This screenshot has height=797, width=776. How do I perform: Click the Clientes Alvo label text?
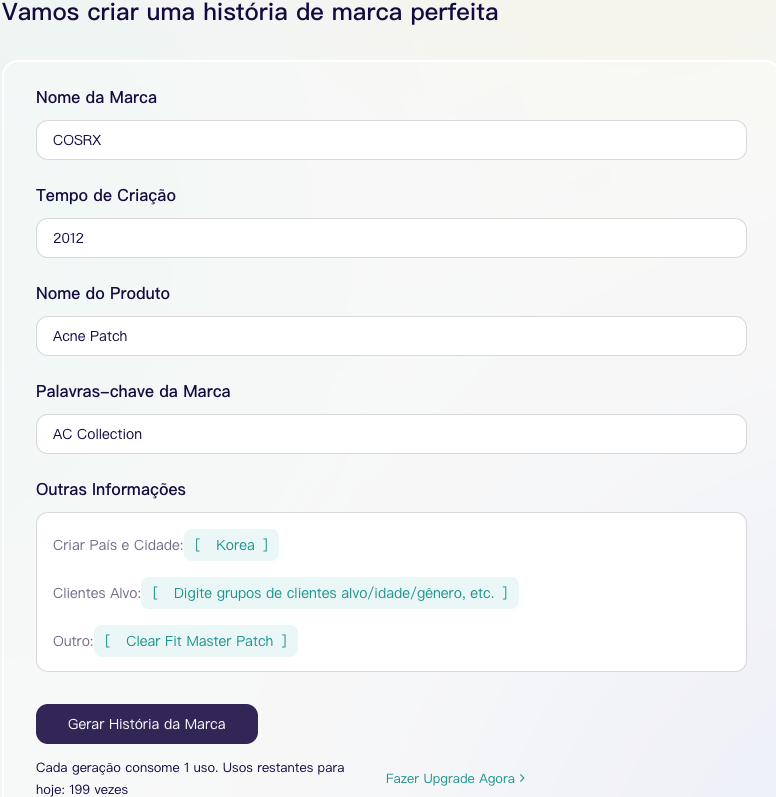click(x=96, y=593)
